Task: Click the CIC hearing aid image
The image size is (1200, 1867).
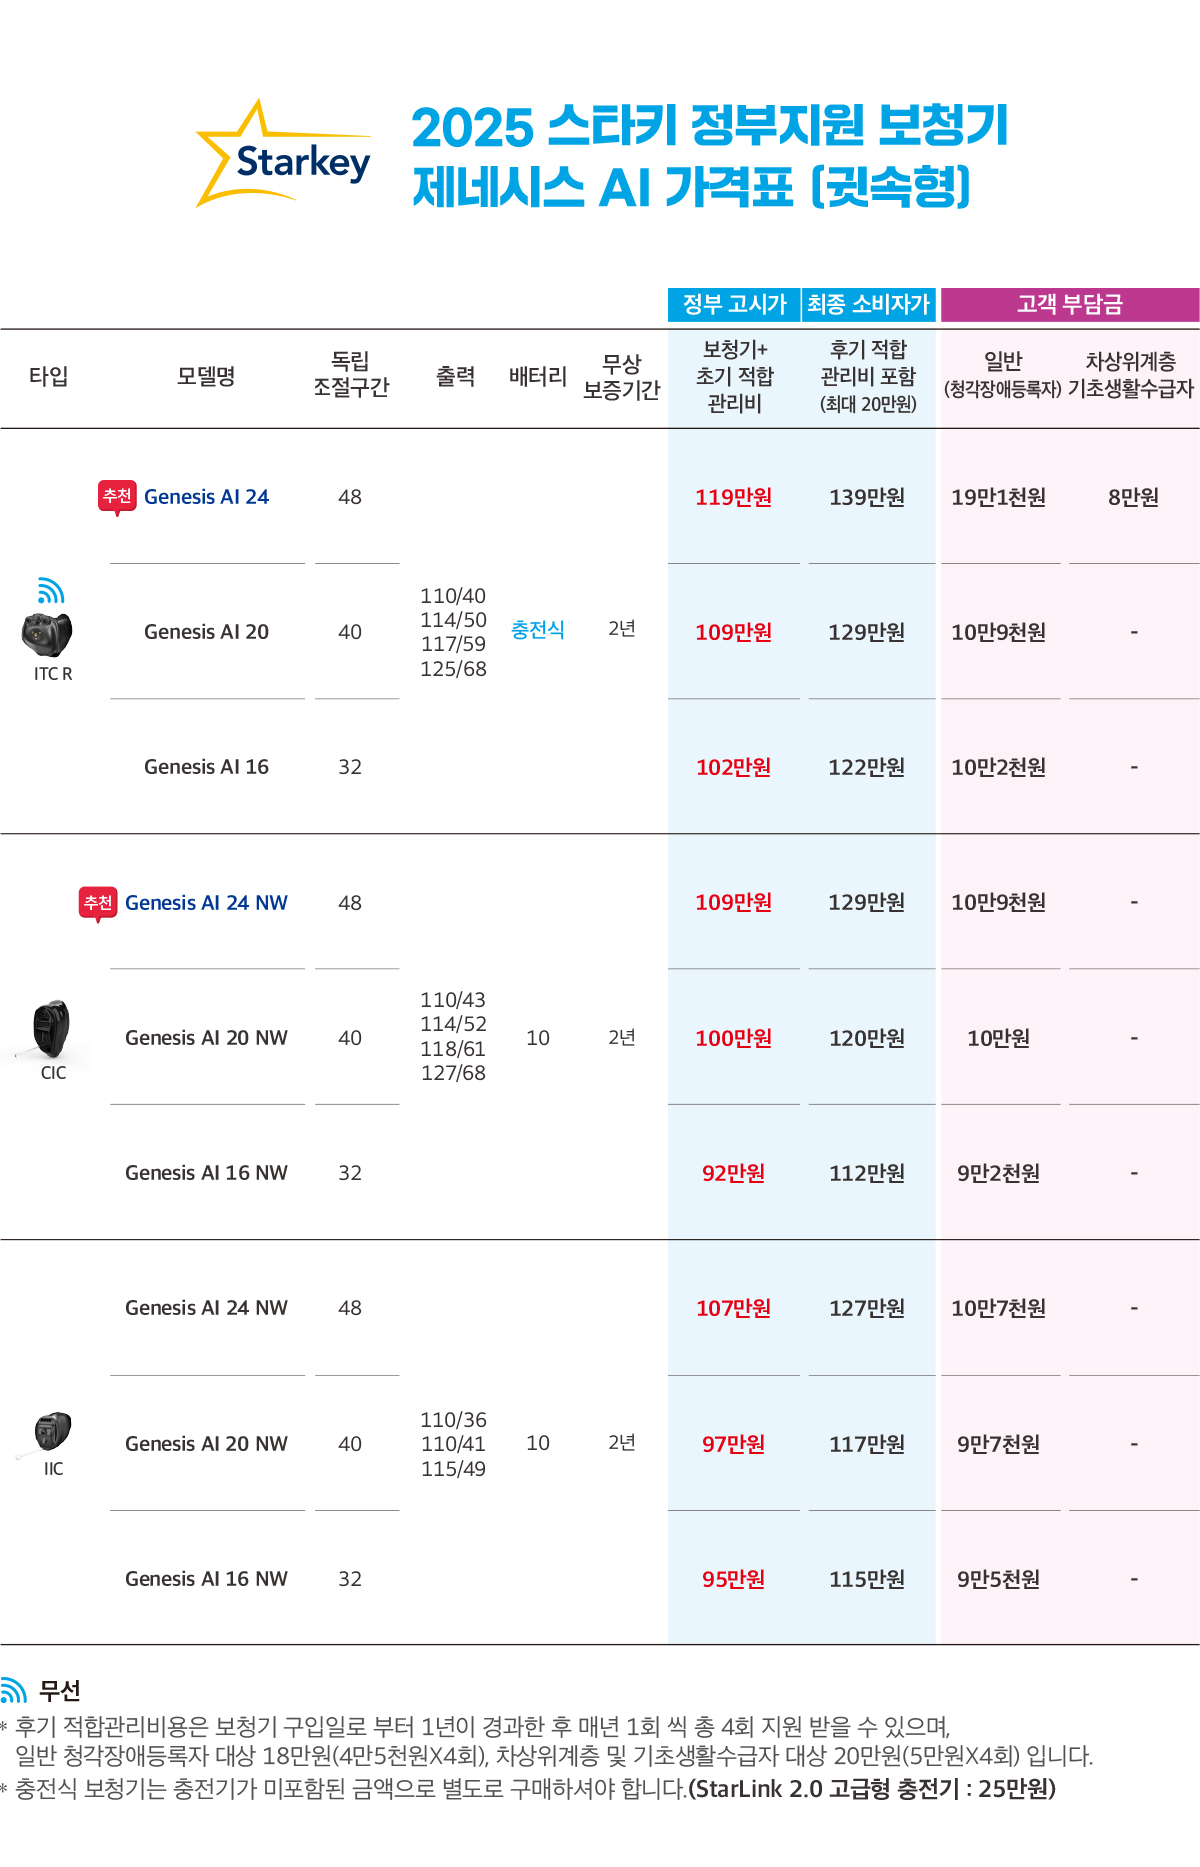Action: coord(51,1028)
